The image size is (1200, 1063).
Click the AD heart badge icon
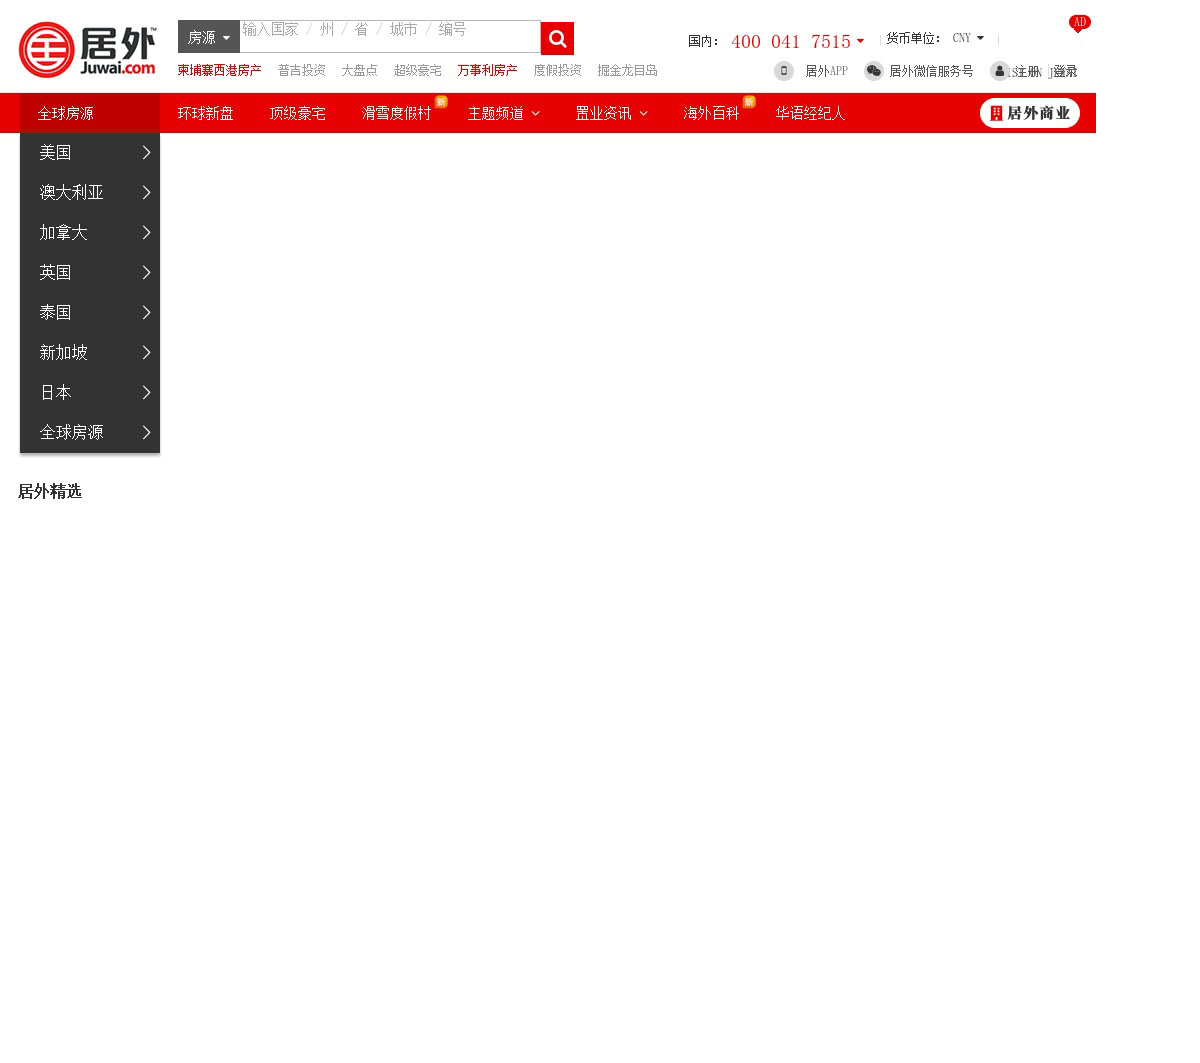pos(1079,23)
